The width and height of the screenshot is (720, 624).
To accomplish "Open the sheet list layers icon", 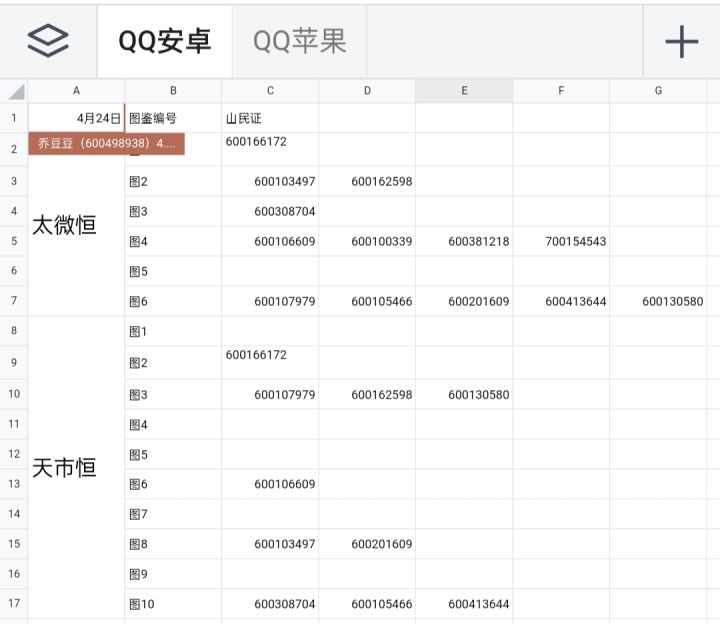I will 48,41.
